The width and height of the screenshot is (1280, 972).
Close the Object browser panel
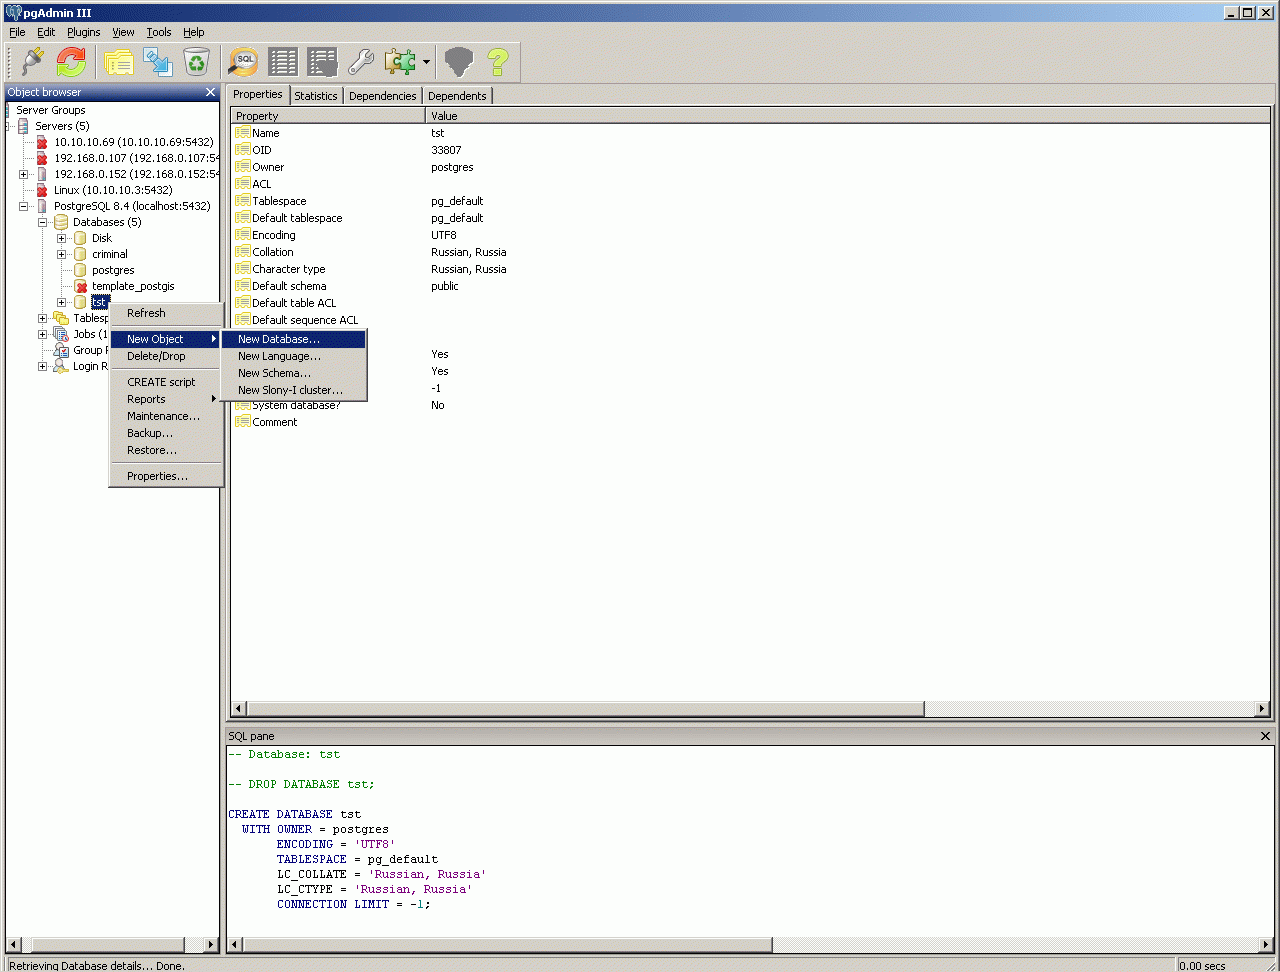click(210, 92)
